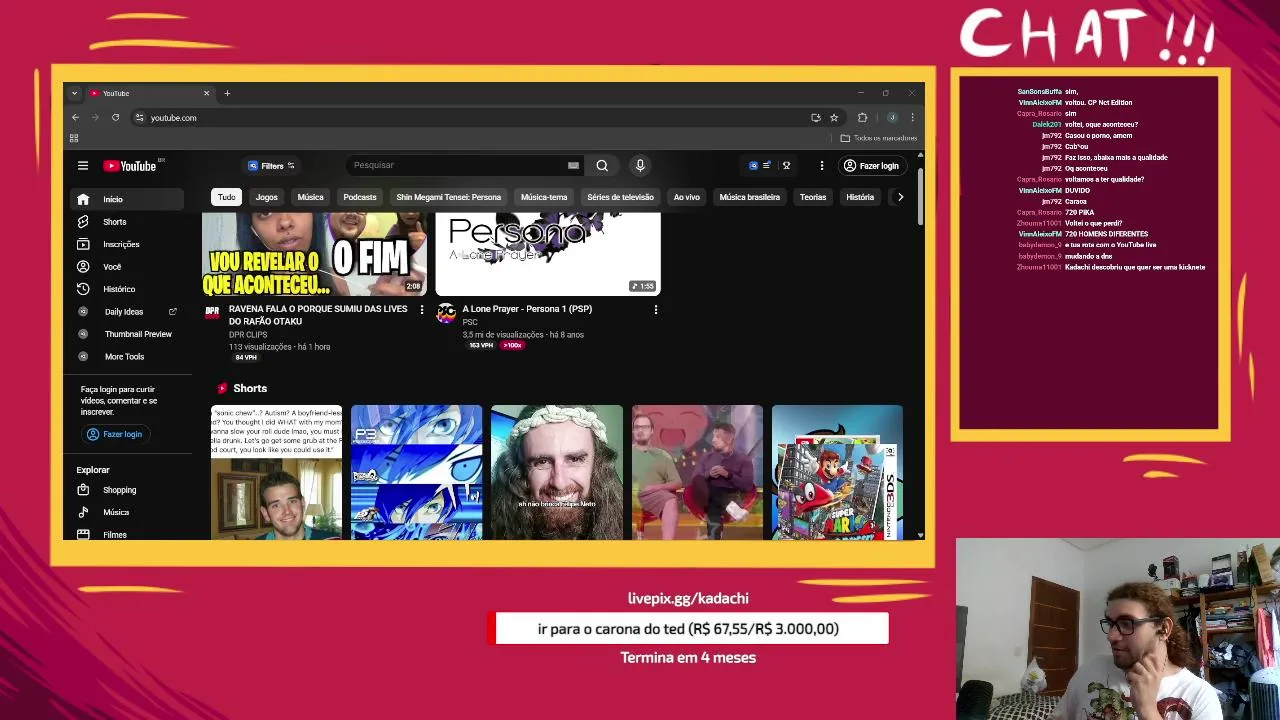The width and height of the screenshot is (1280, 720).
Task: Open the A Lone Prayer - Persona 1 (PSP) title
Action: pyautogui.click(x=527, y=309)
